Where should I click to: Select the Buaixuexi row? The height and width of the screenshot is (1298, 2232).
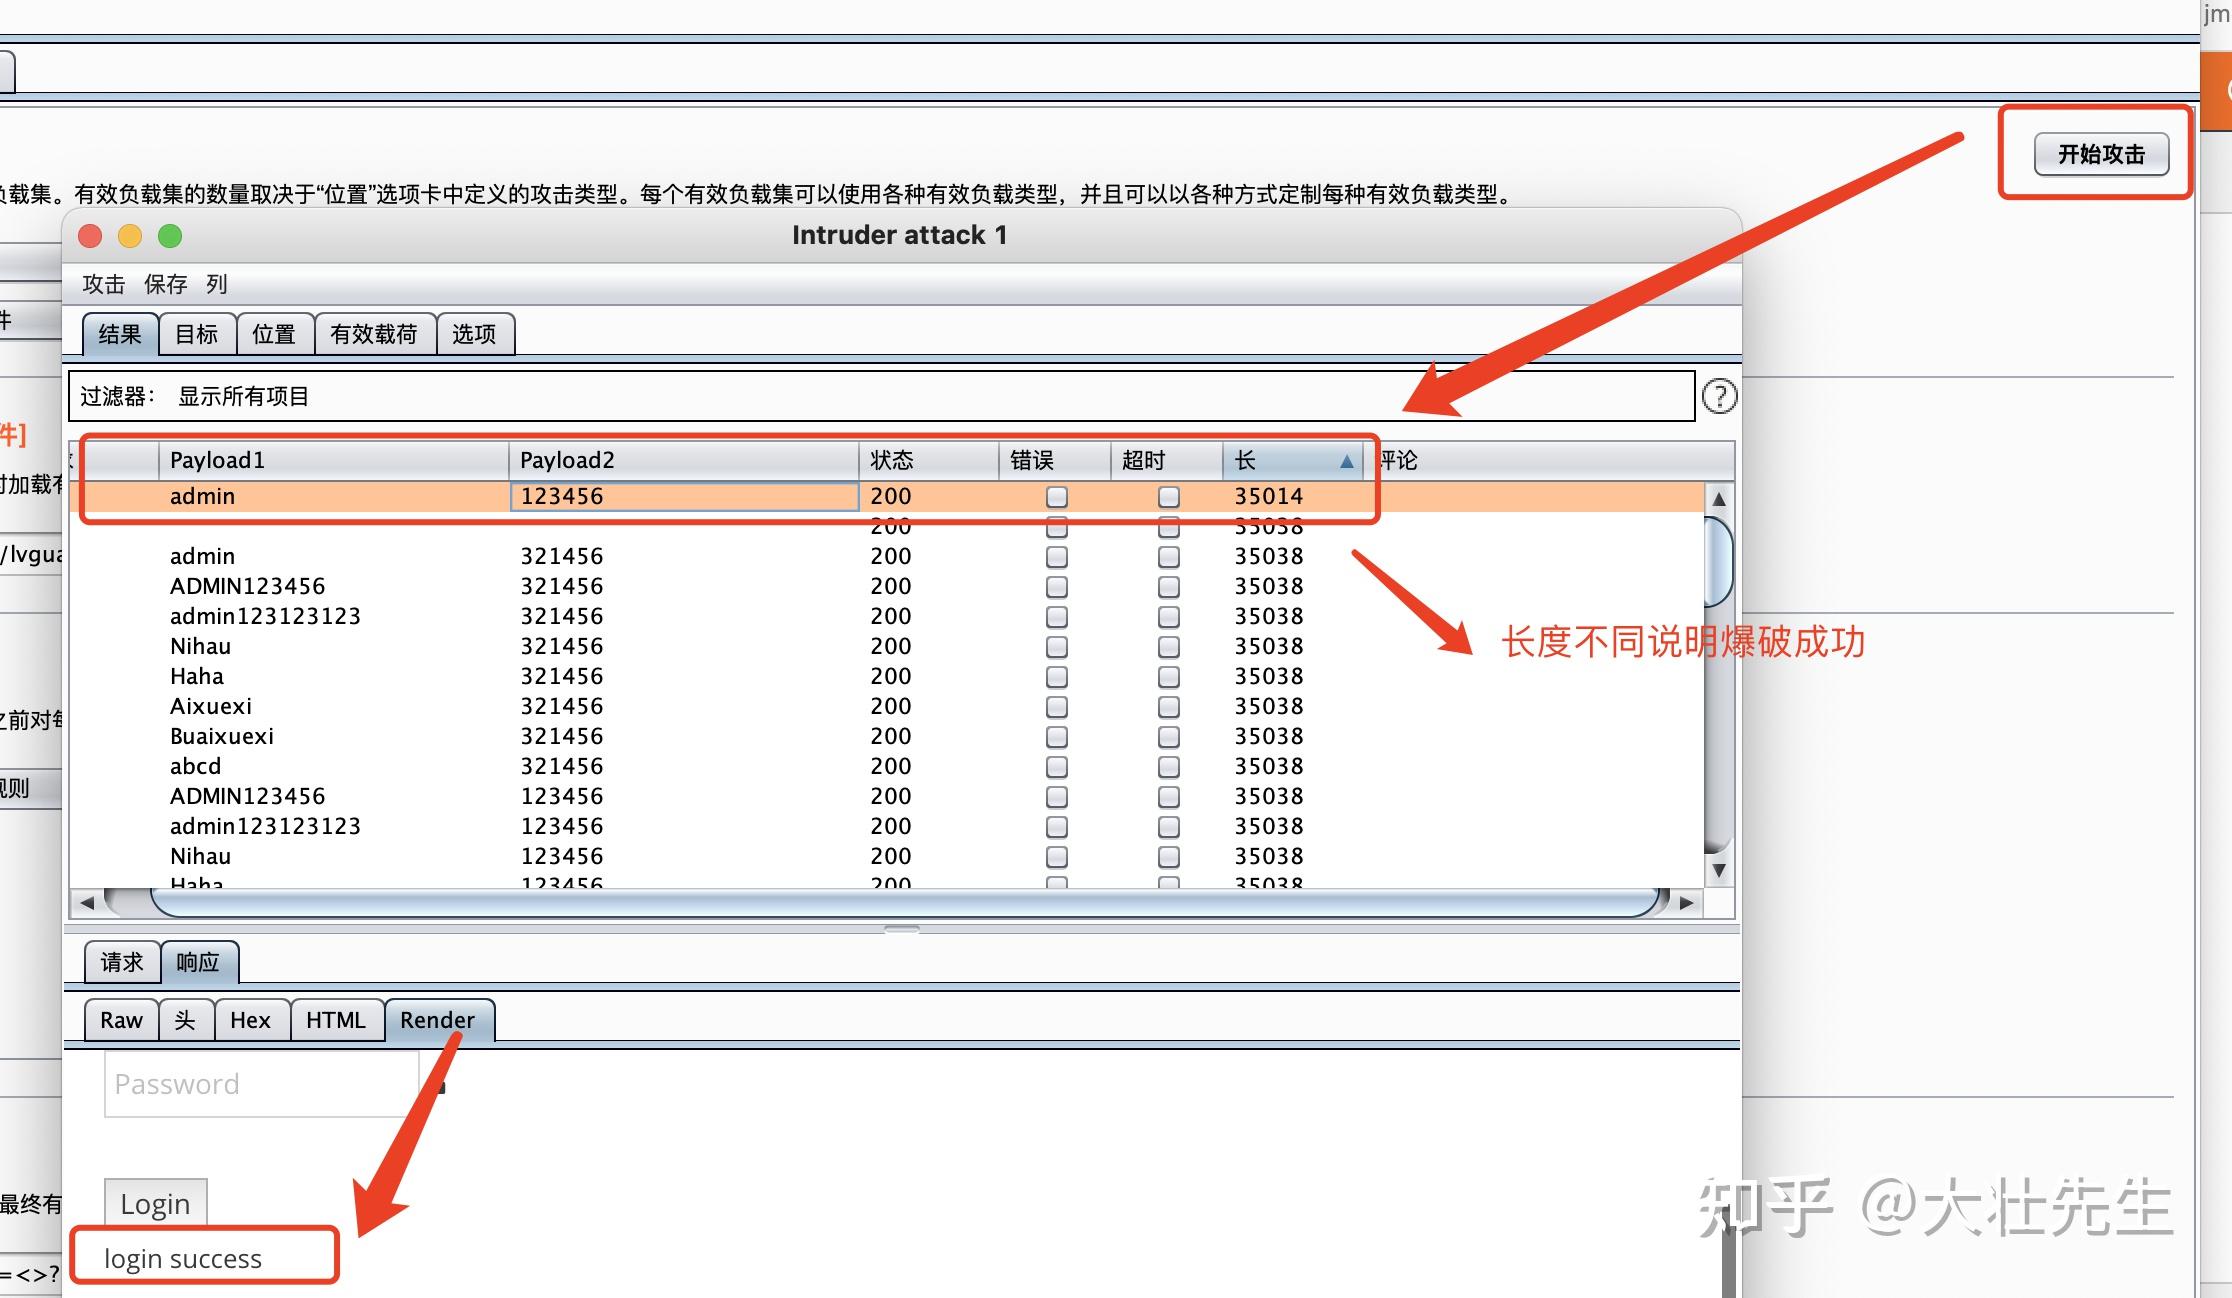886,737
